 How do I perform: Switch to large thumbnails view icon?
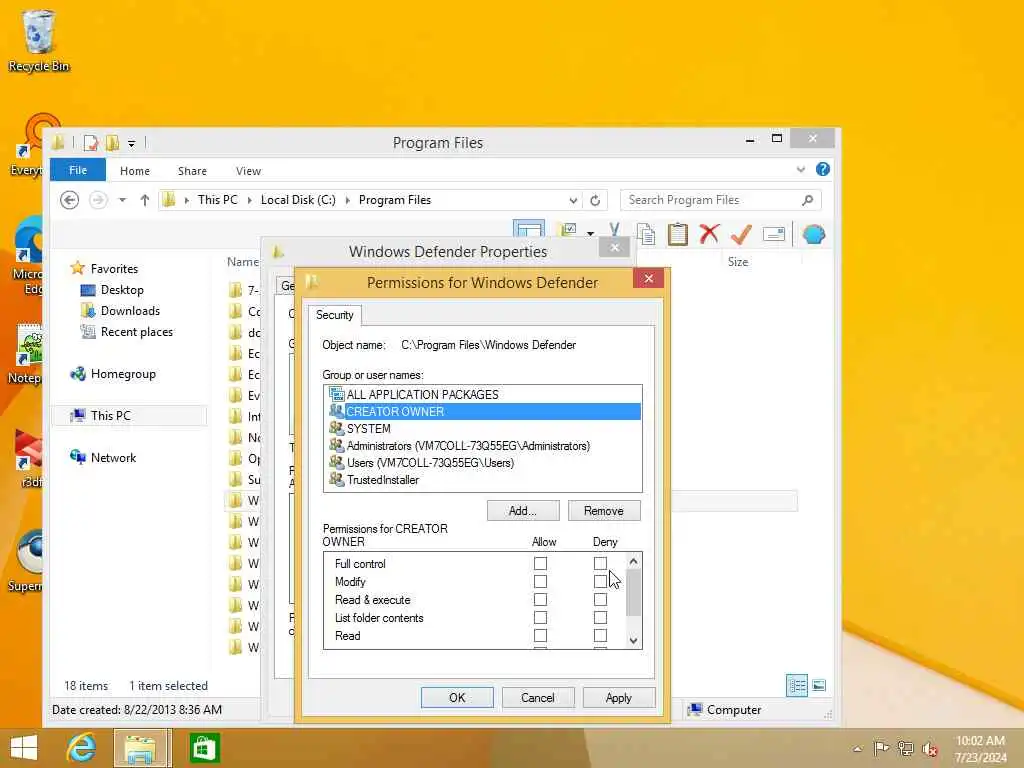(x=819, y=686)
